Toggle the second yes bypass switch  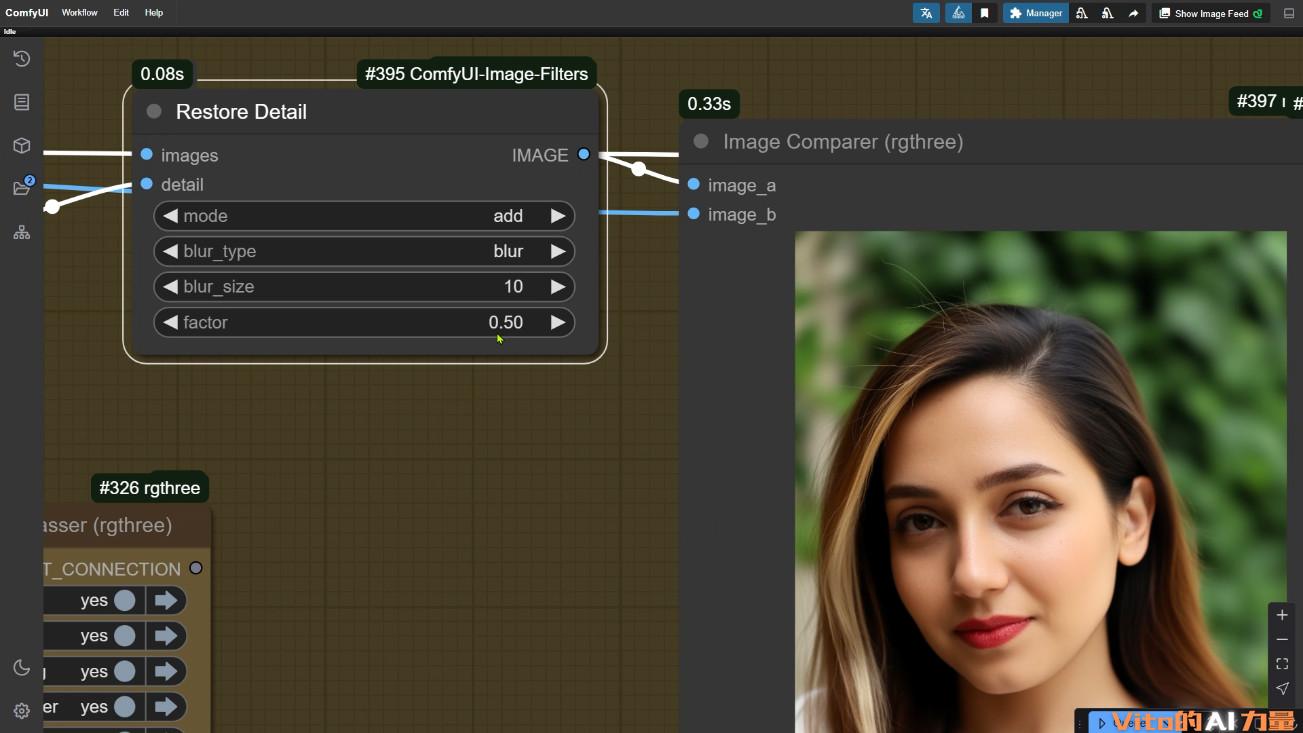coord(125,635)
